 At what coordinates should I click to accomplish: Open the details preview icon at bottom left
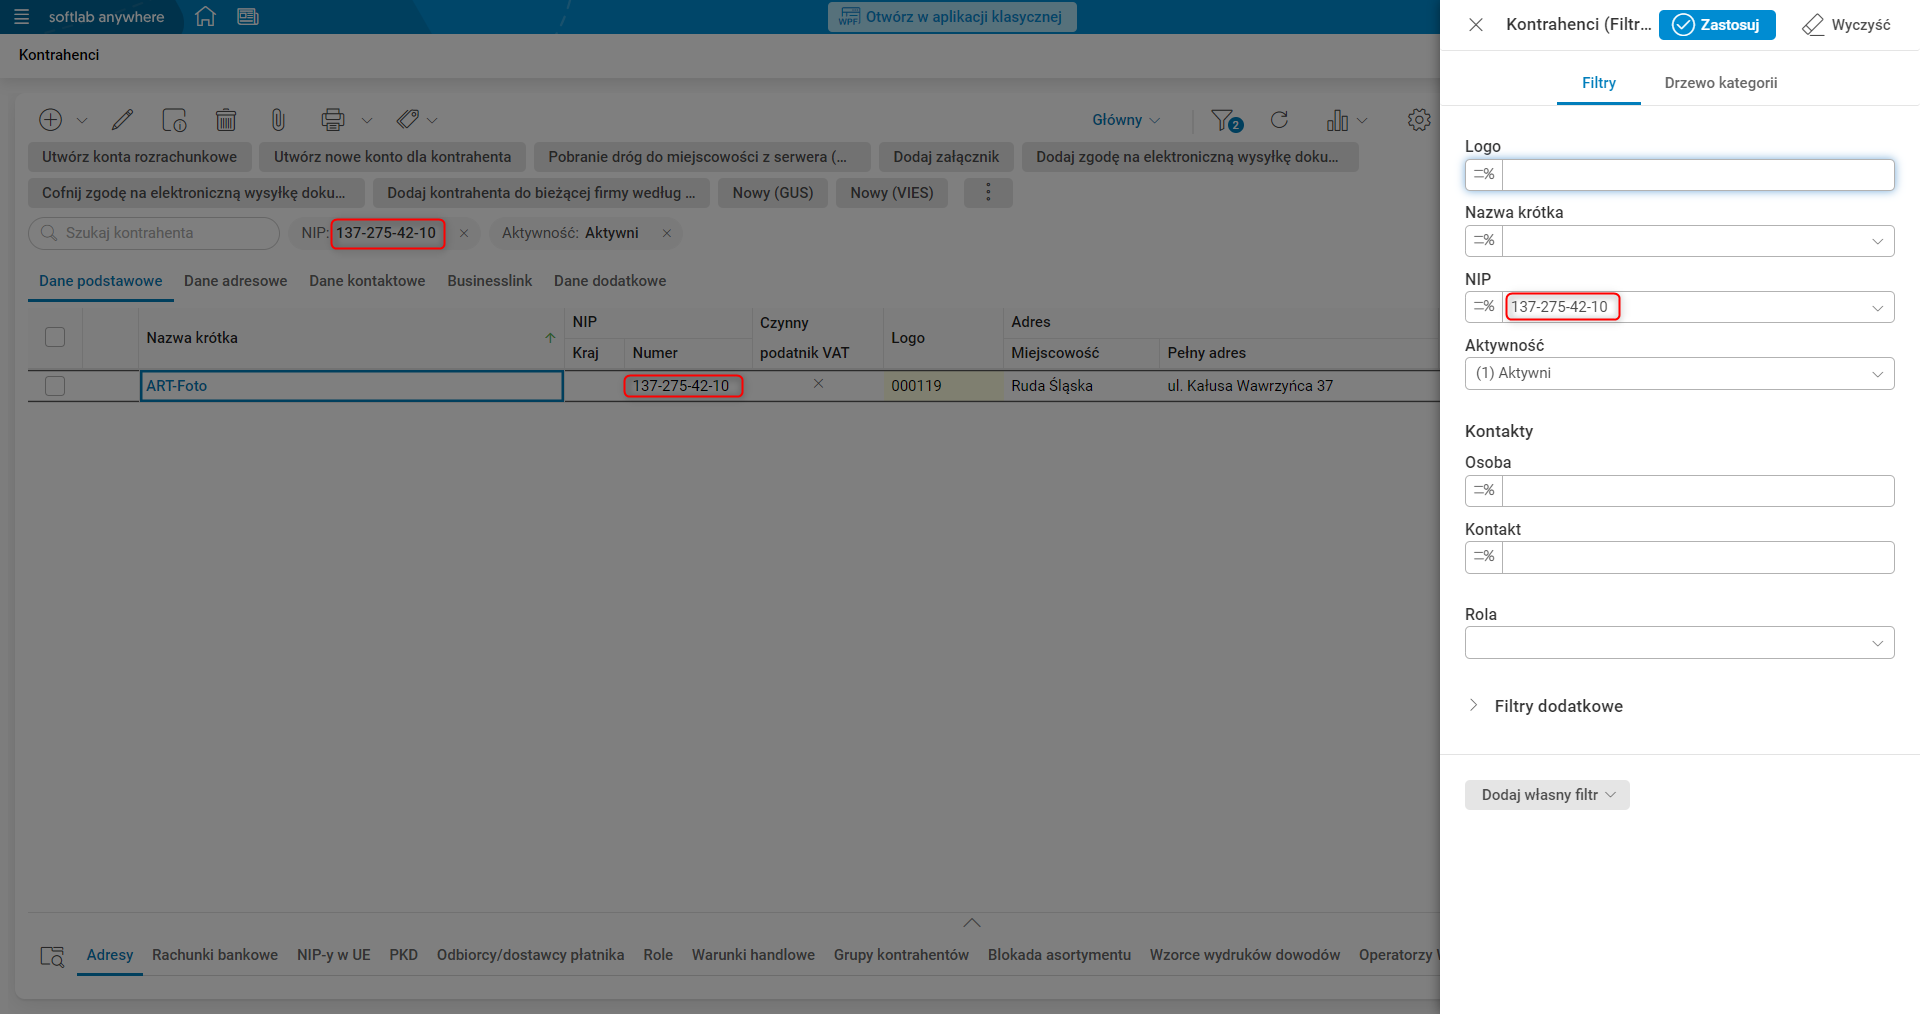tap(52, 956)
